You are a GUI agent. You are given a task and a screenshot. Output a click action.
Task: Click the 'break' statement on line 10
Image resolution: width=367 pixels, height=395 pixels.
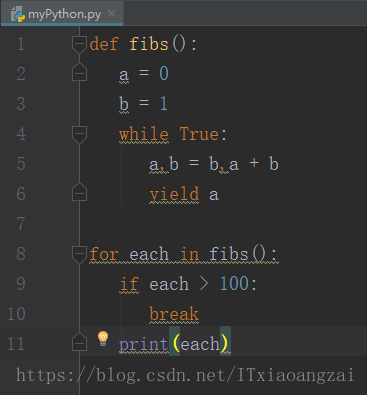pyautogui.click(x=174, y=314)
